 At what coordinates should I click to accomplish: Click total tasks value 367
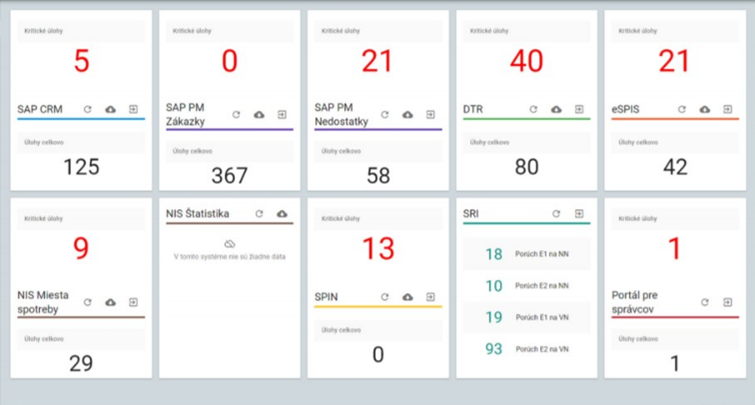230,176
